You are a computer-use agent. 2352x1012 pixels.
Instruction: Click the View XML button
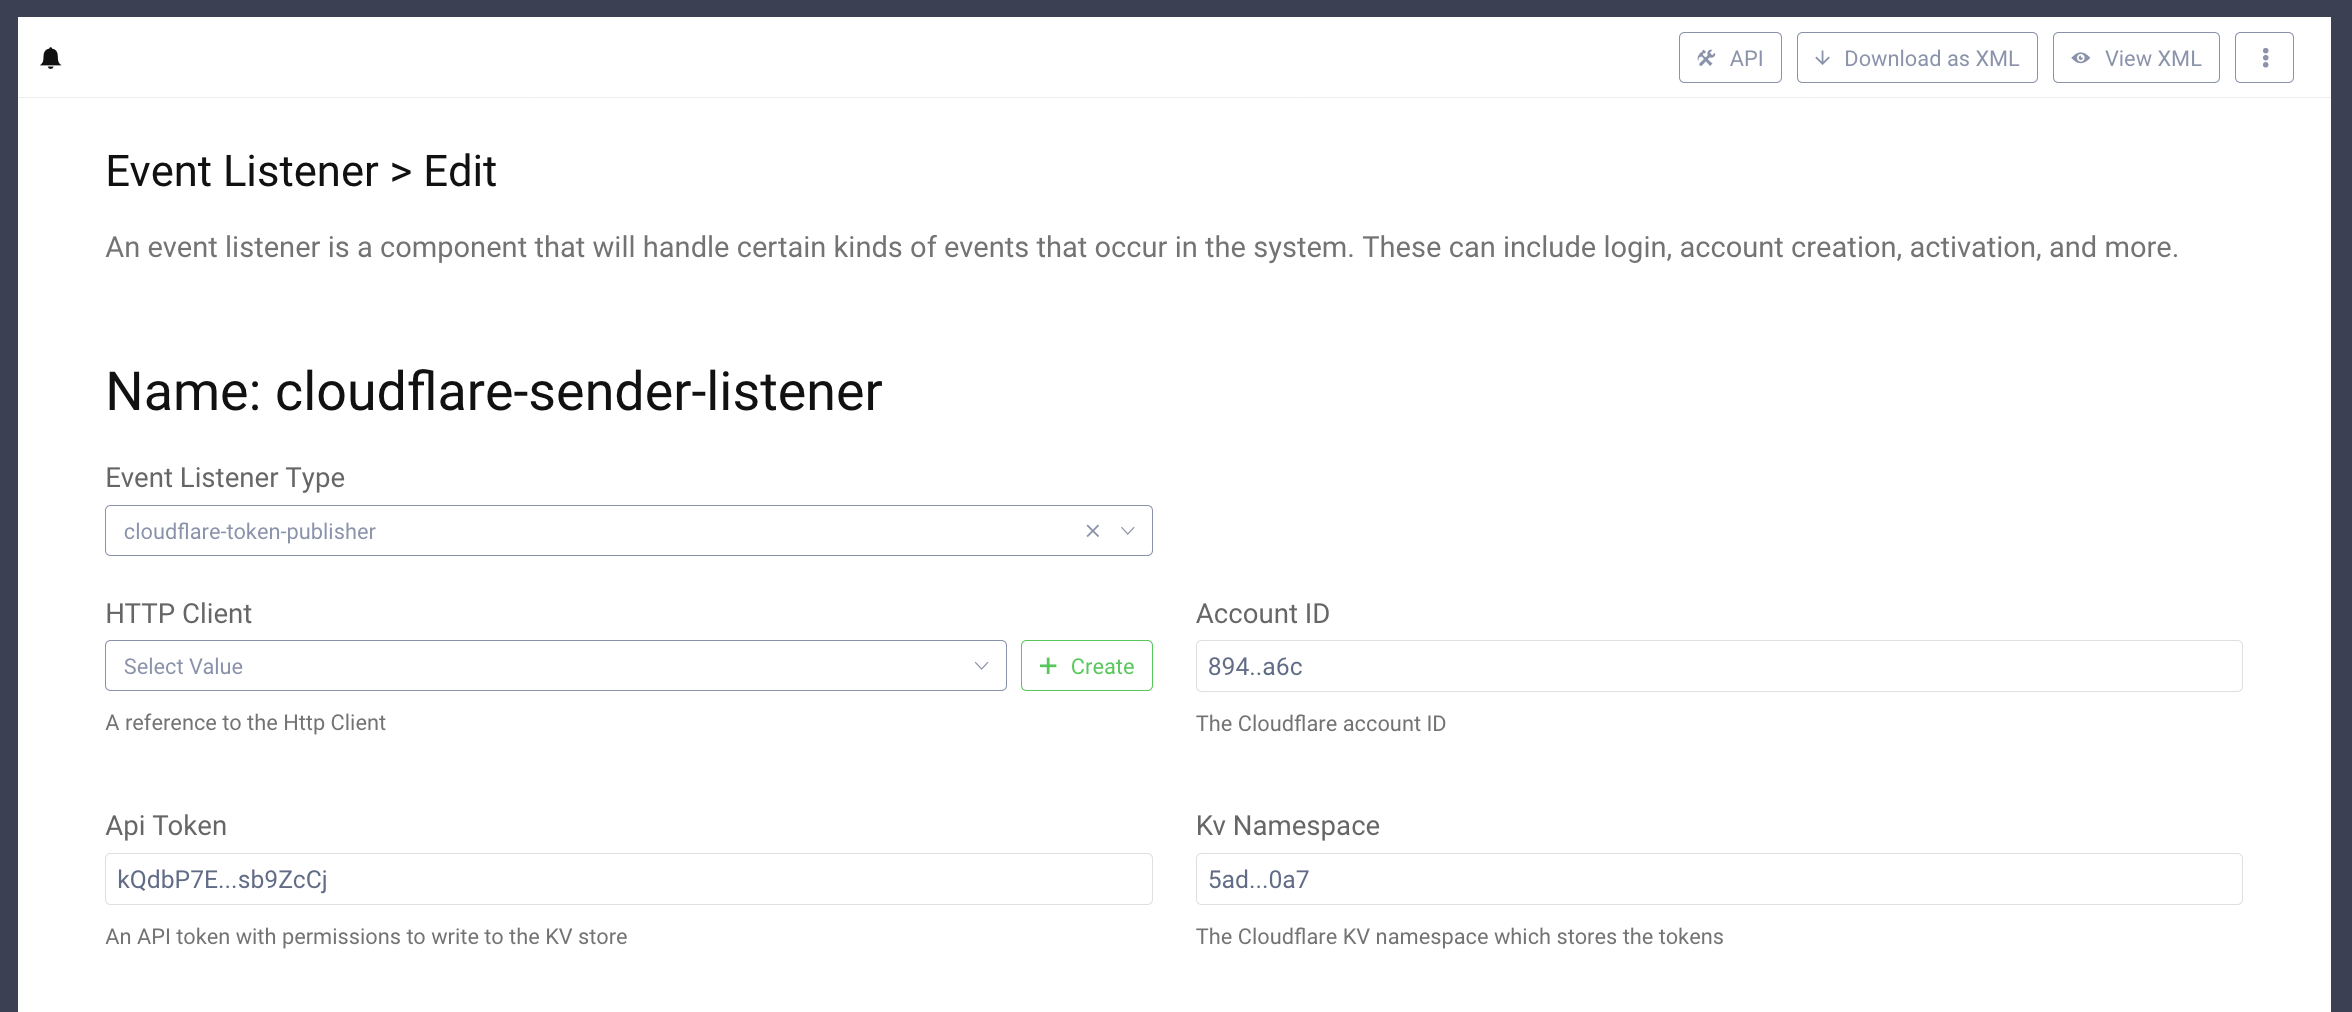[2136, 58]
